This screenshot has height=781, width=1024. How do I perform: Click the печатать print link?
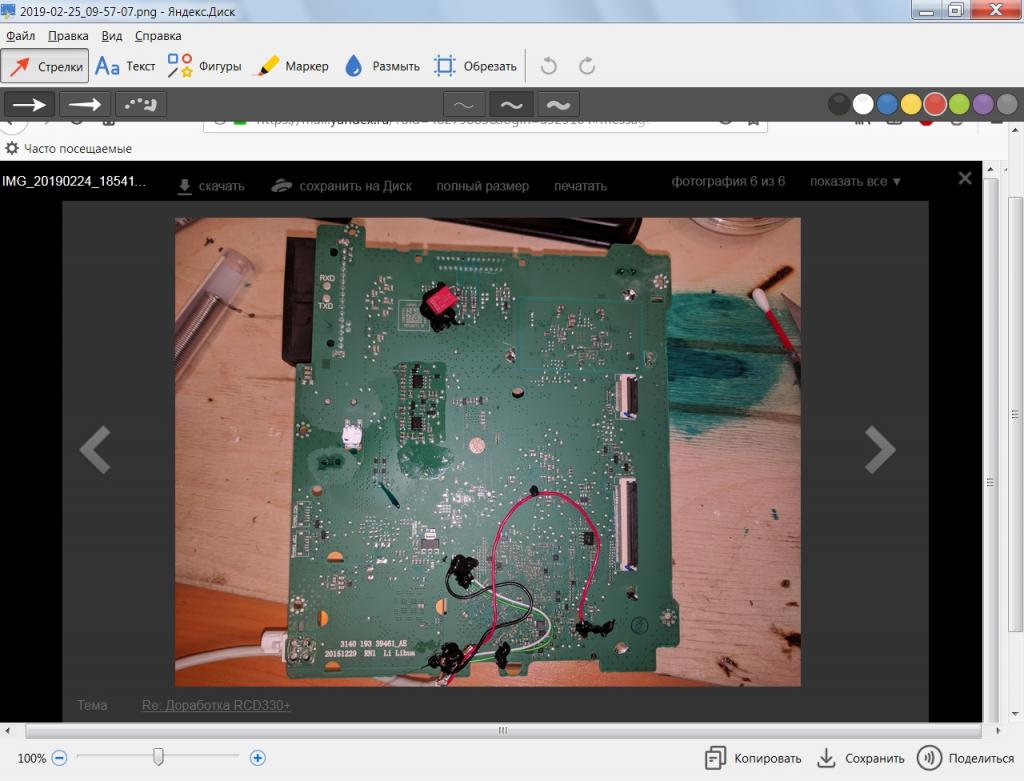coord(581,186)
